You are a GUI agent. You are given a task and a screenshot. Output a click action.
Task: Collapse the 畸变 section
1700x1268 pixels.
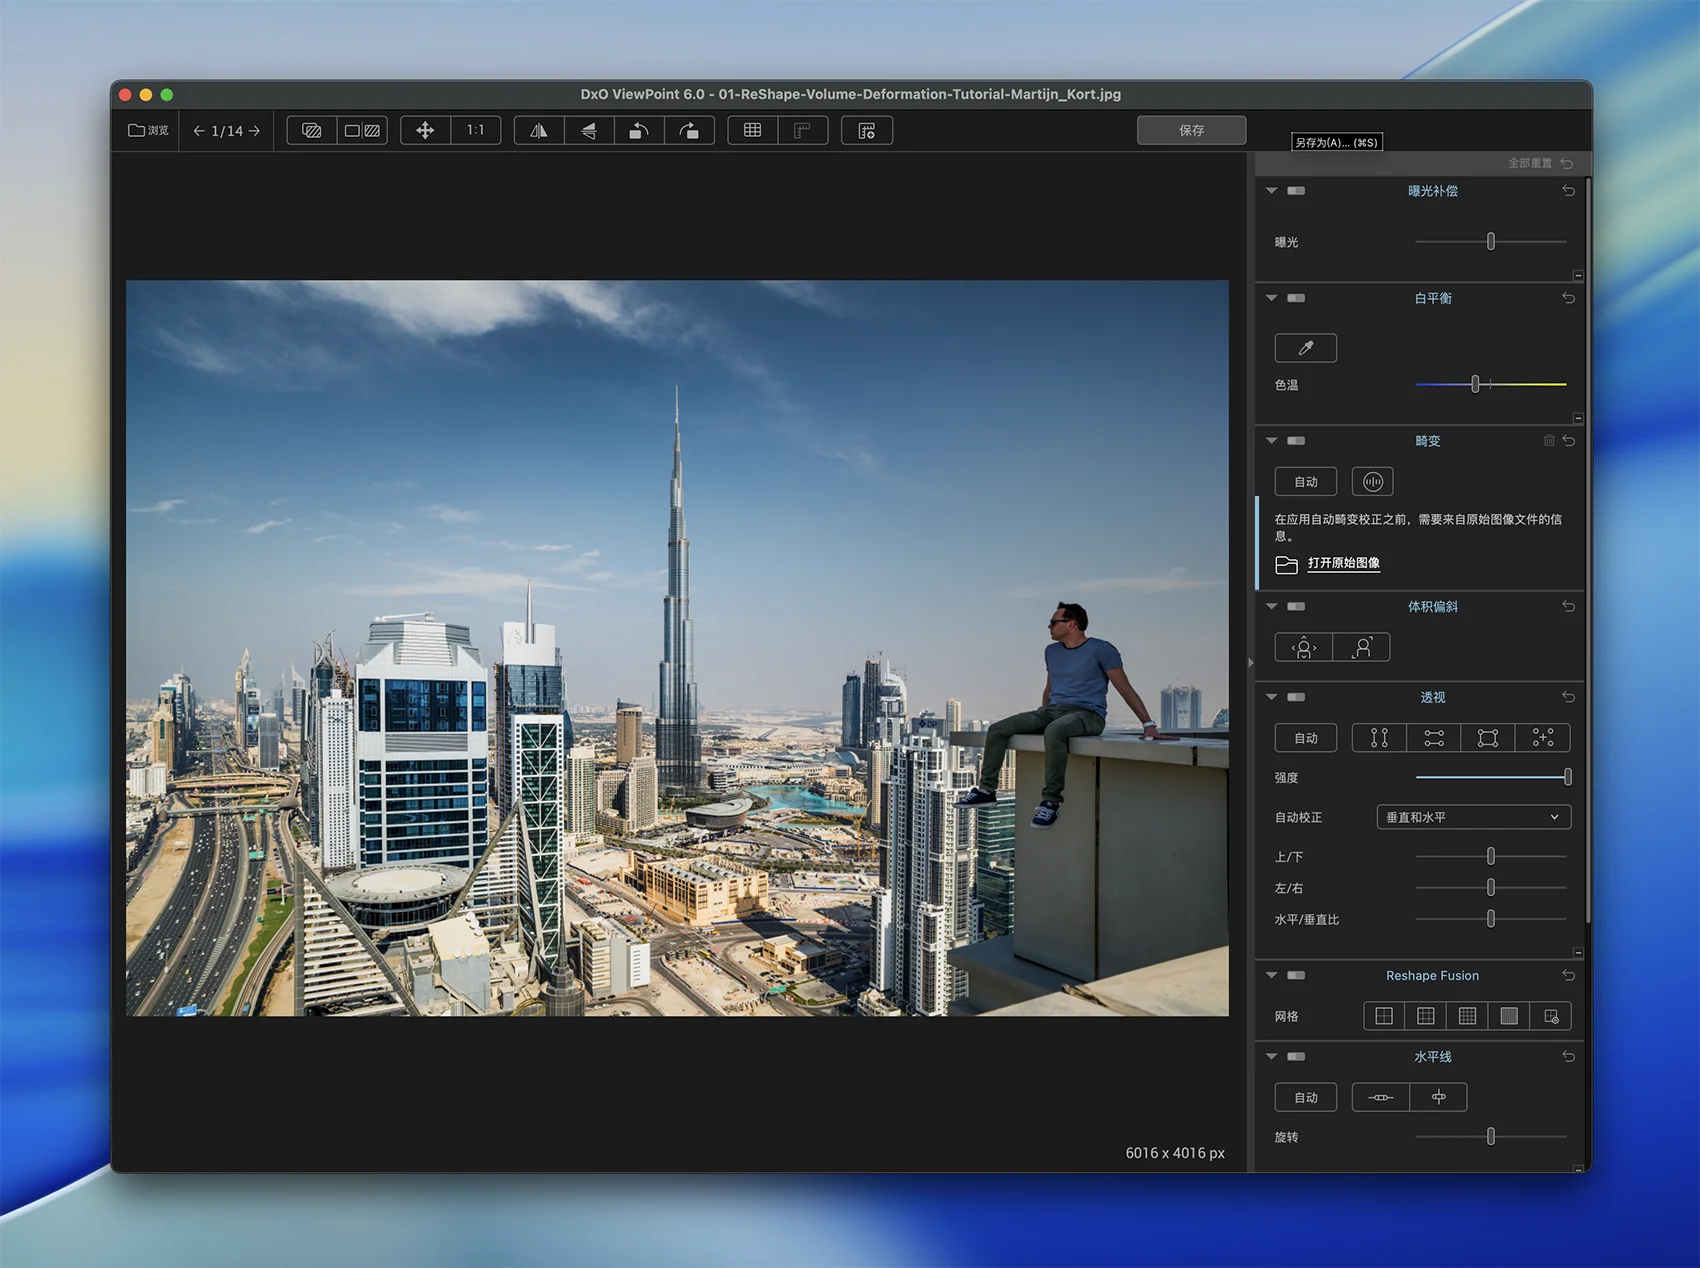pyautogui.click(x=1271, y=441)
